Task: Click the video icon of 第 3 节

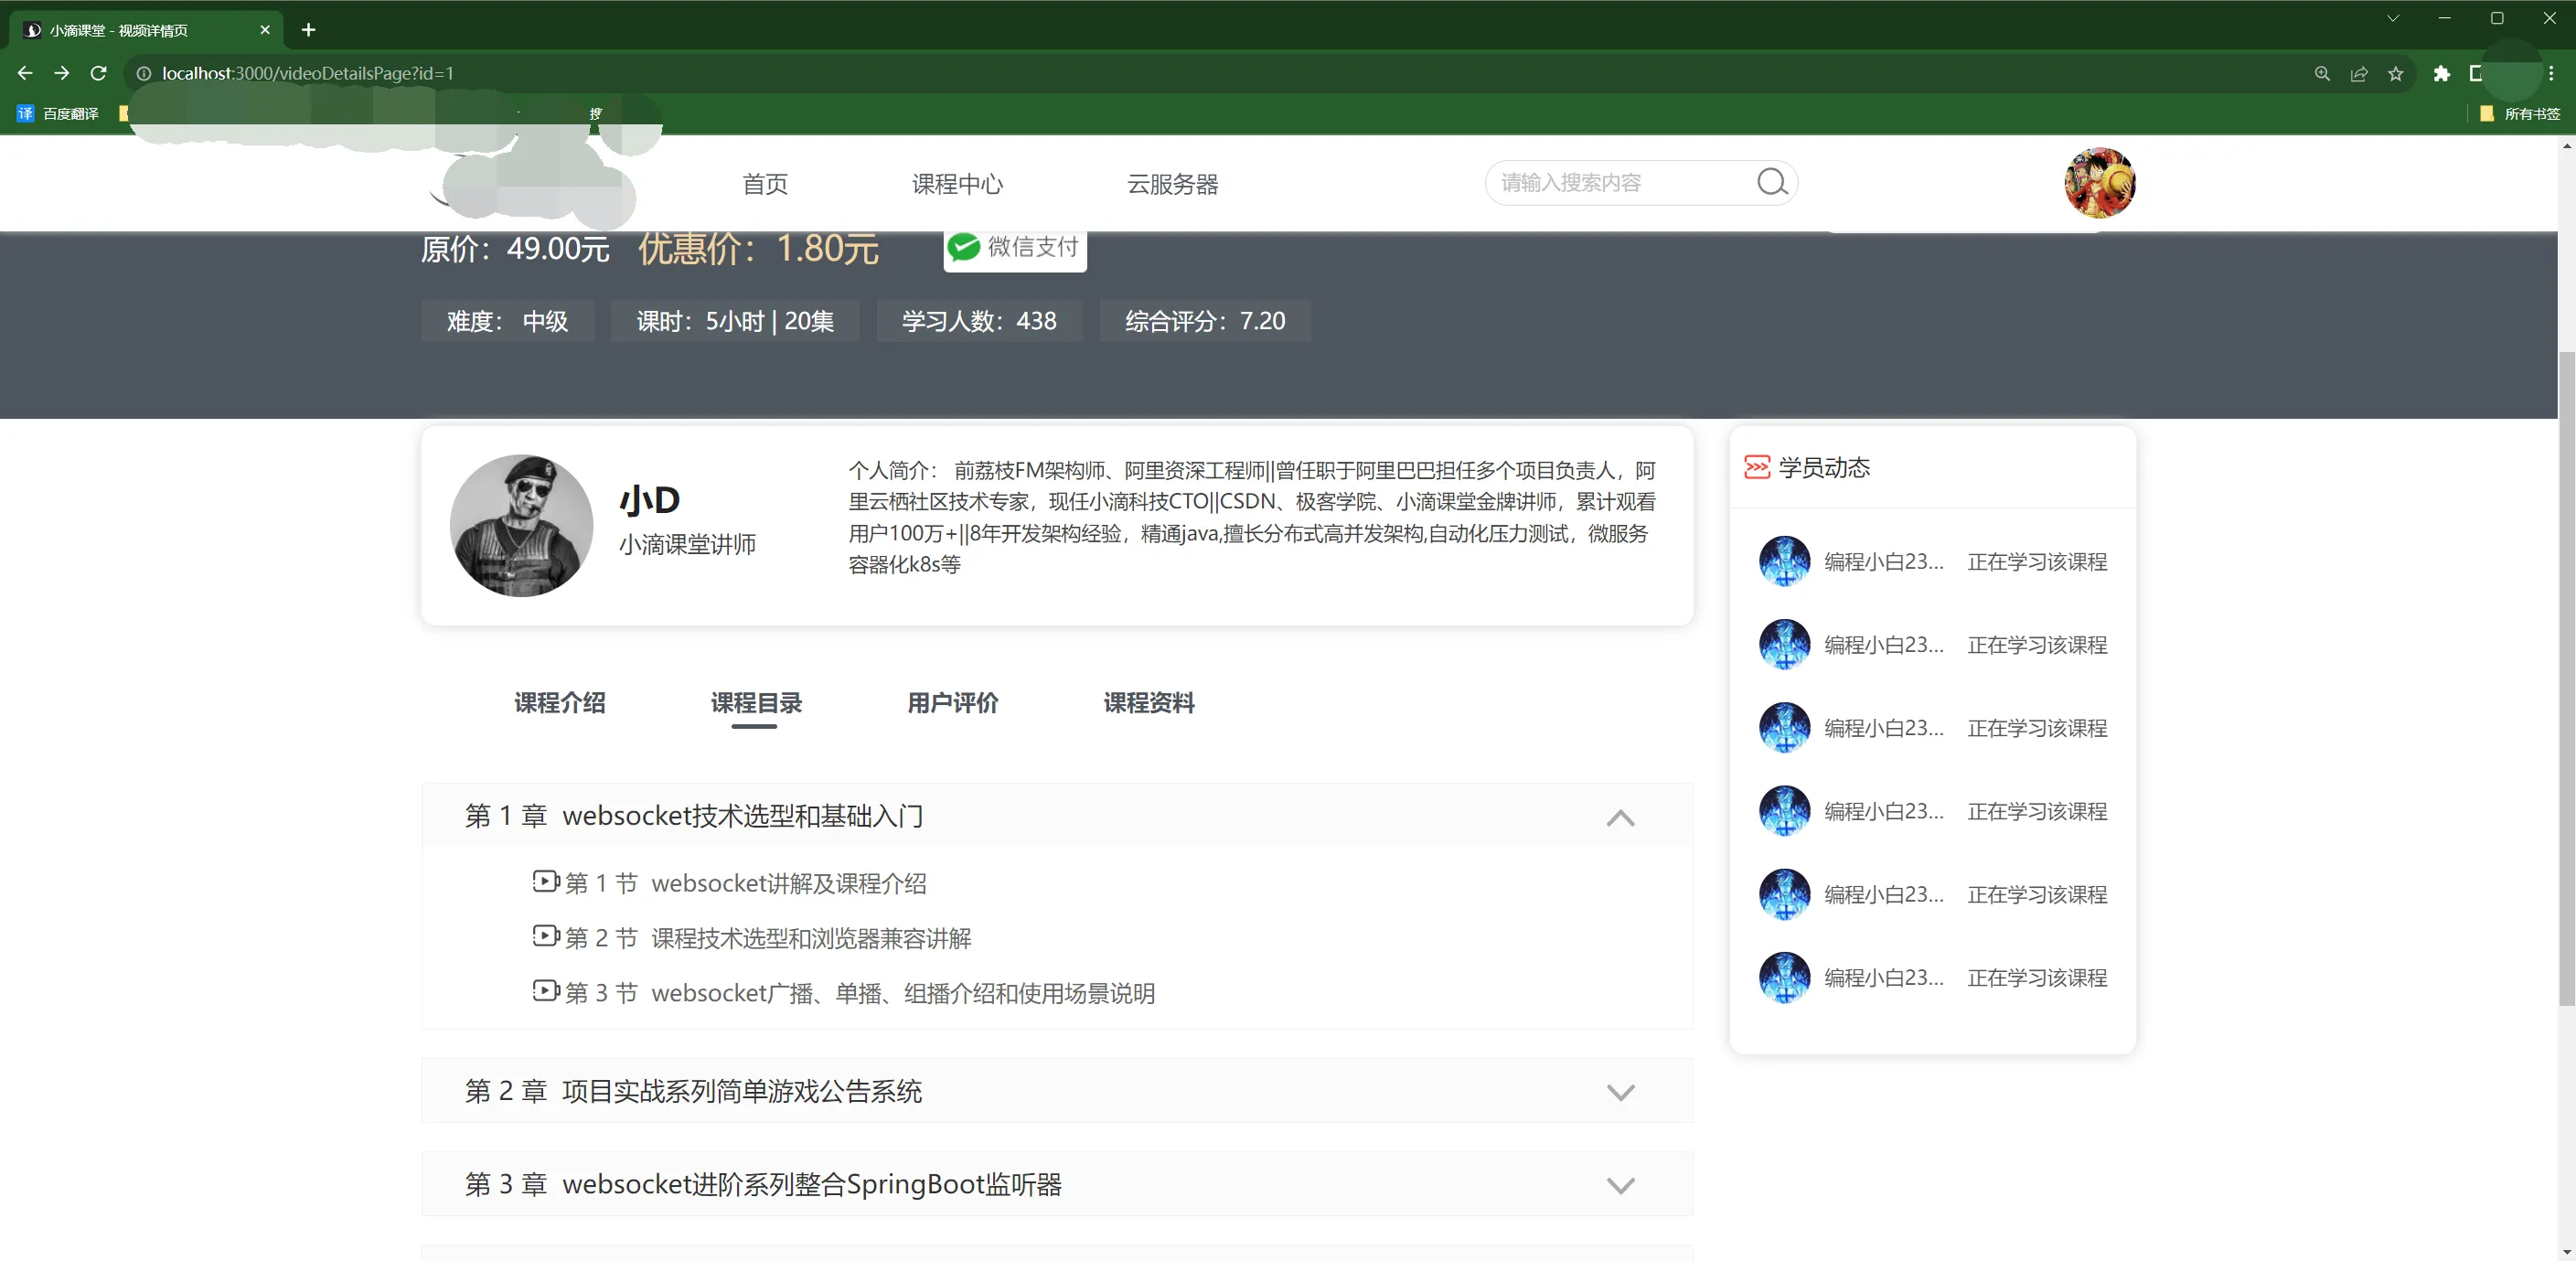Action: 545,991
